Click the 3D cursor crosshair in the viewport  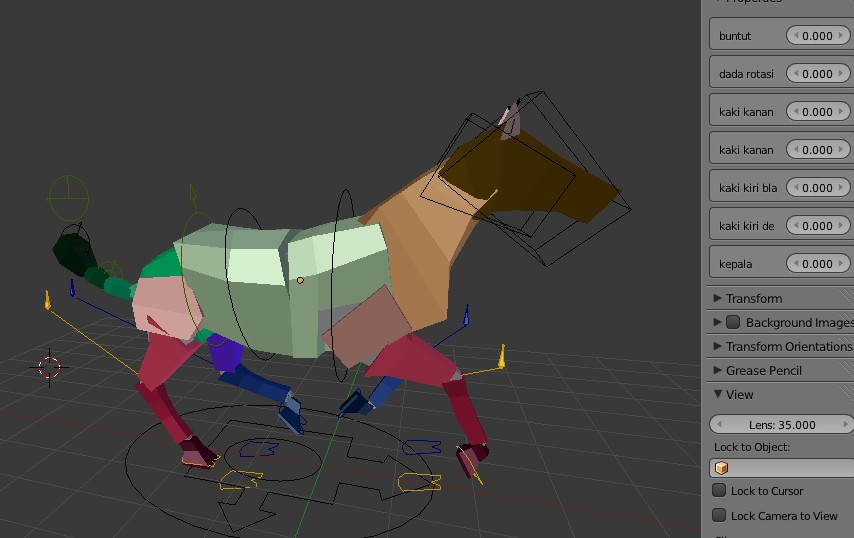pos(49,367)
